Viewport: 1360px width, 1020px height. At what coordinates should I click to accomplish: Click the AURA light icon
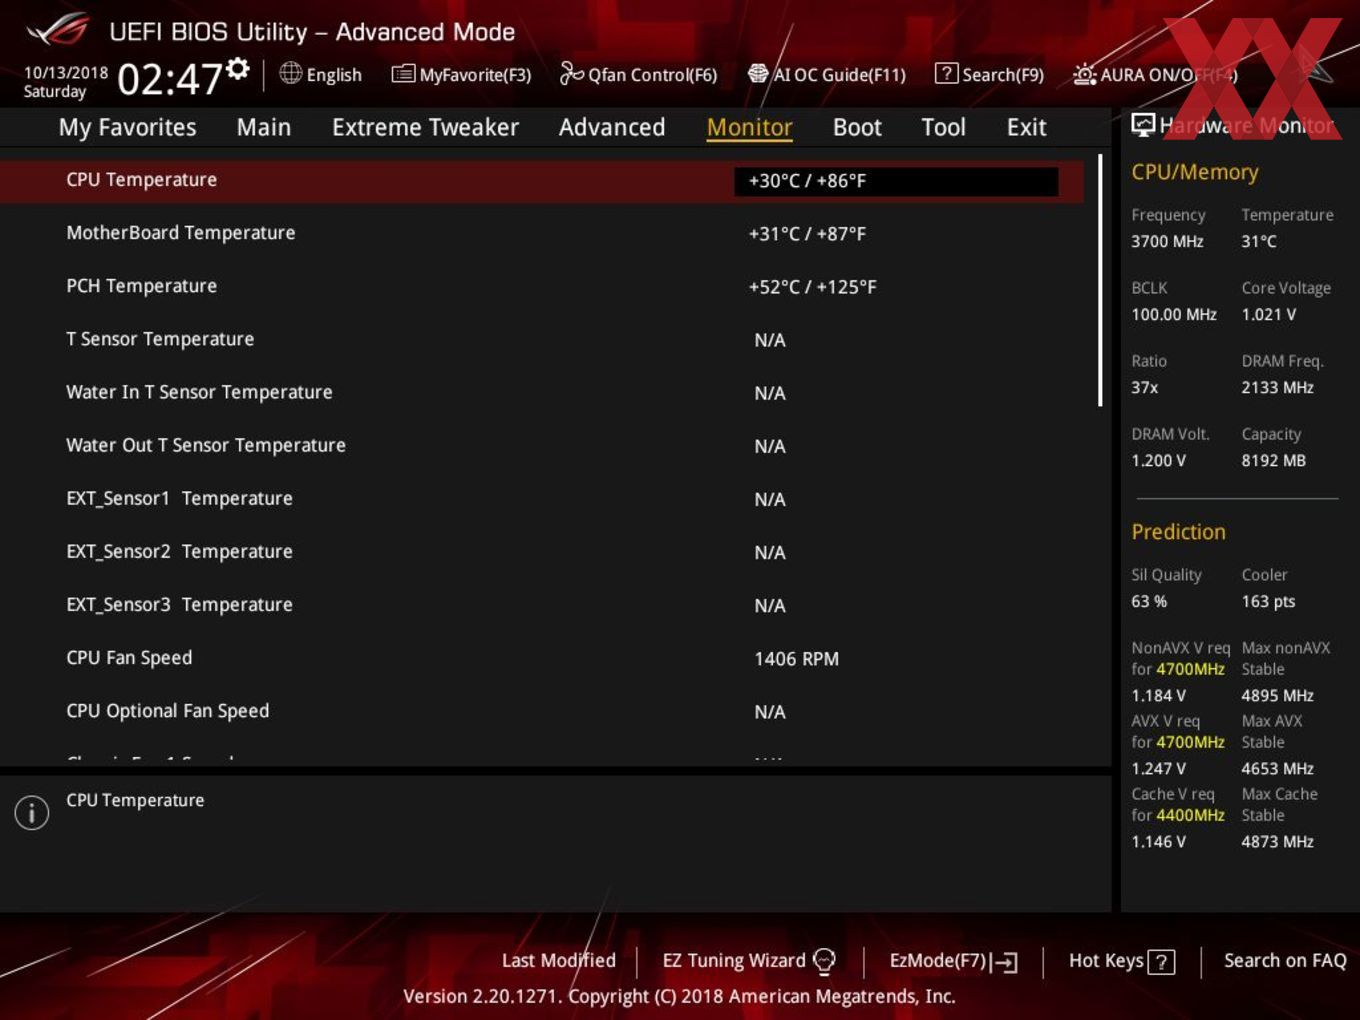coord(1084,74)
